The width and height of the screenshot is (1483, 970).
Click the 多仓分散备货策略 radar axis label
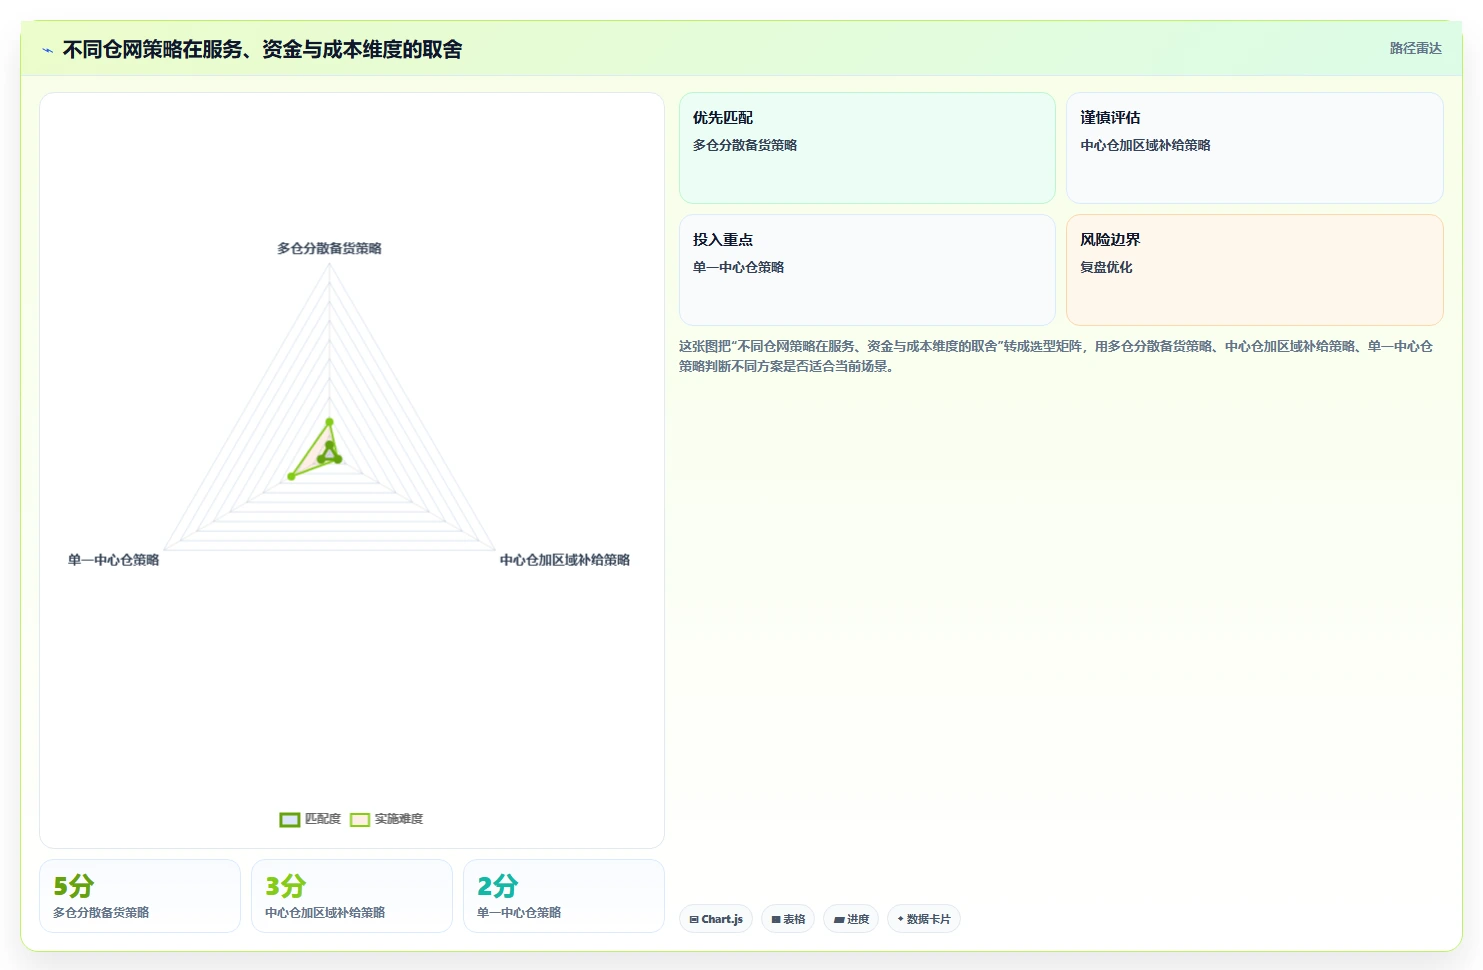(329, 248)
